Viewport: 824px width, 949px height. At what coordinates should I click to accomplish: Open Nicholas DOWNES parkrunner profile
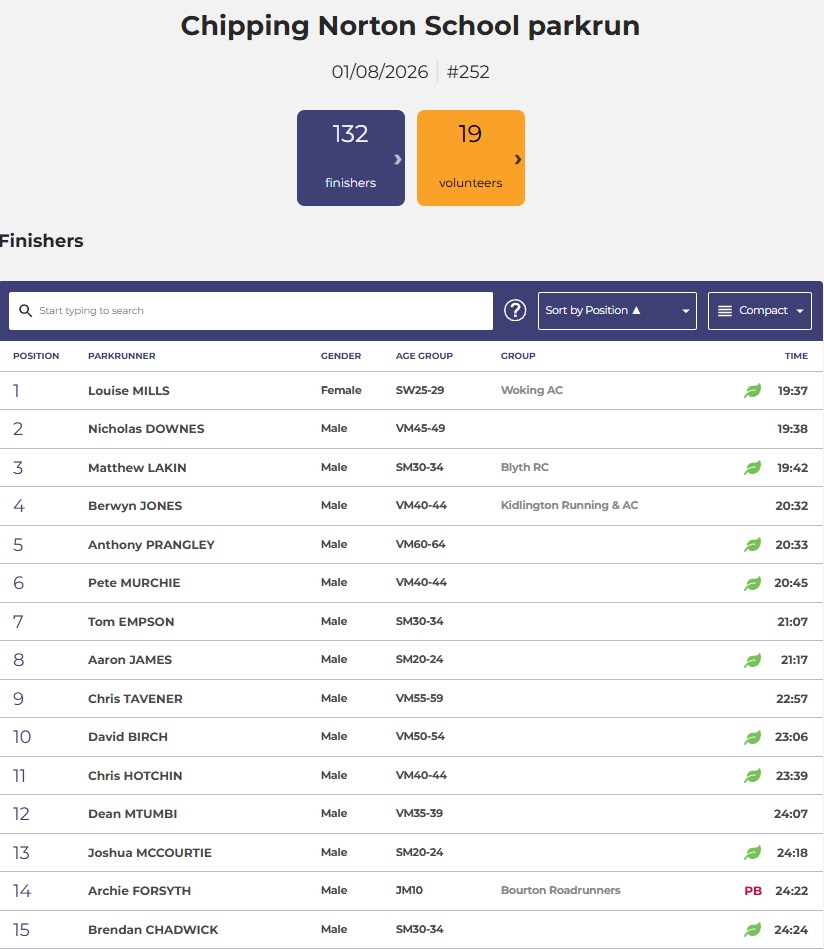[146, 429]
